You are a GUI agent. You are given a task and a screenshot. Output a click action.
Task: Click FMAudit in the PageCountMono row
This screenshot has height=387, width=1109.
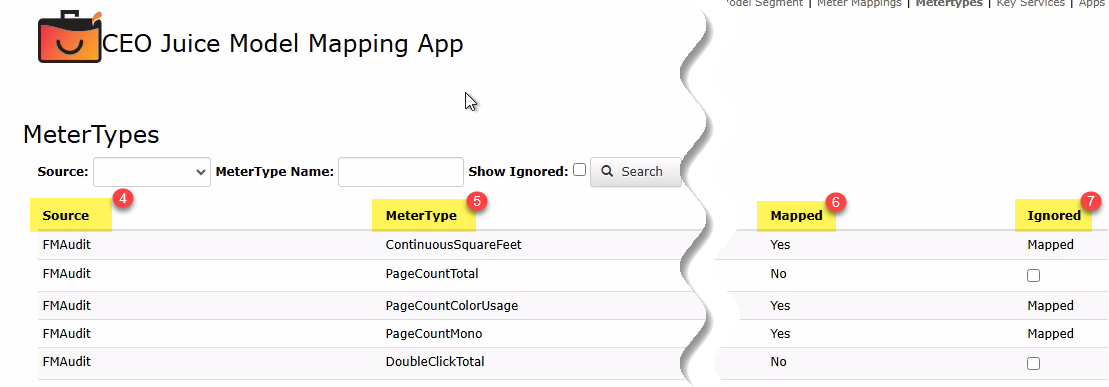click(x=66, y=333)
